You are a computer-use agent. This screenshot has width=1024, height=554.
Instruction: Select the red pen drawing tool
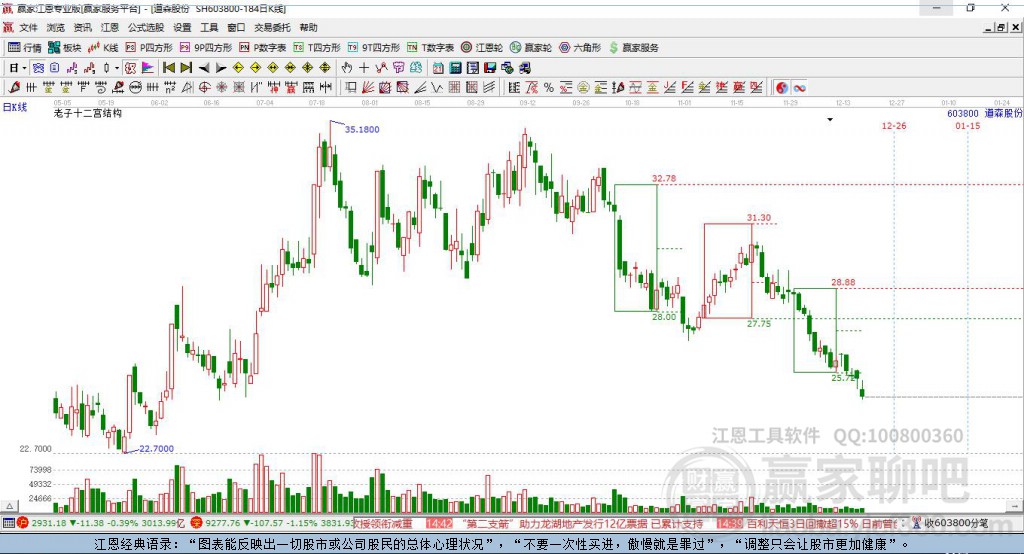point(14,88)
